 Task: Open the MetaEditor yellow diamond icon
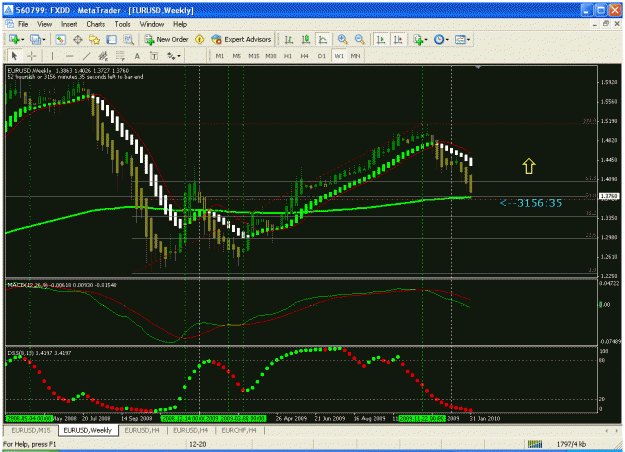click(x=200, y=39)
